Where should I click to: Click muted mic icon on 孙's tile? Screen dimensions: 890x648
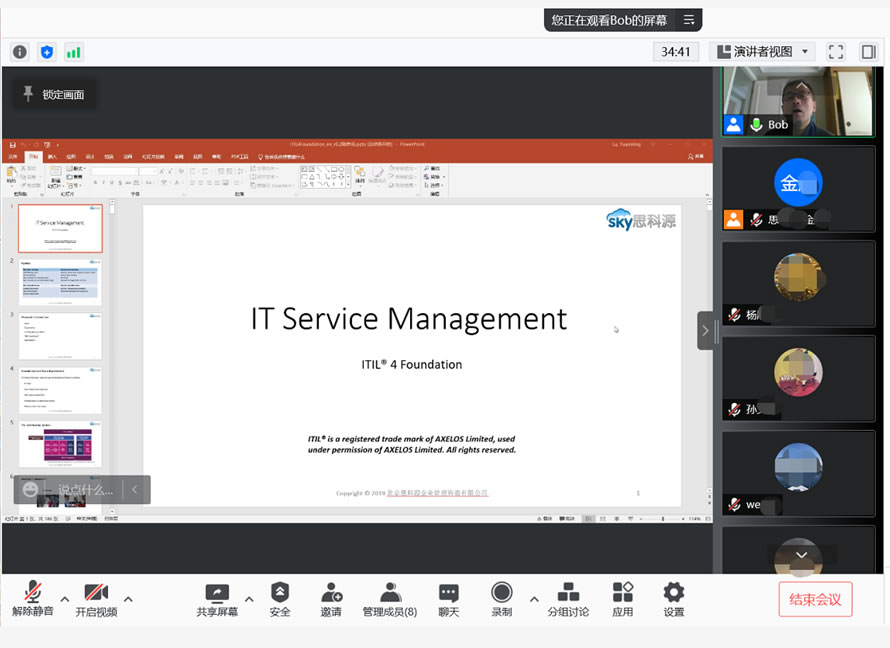tap(734, 409)
